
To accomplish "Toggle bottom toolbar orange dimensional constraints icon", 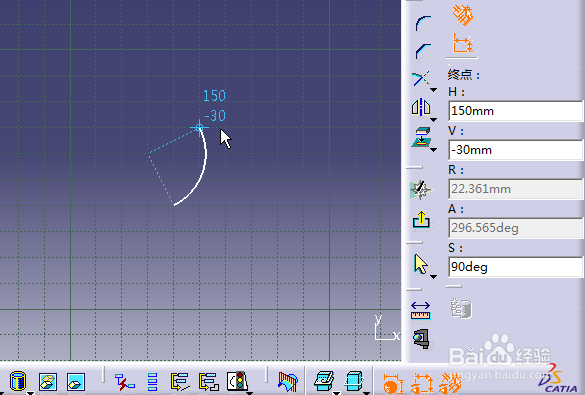I will [x=422, y=383].
